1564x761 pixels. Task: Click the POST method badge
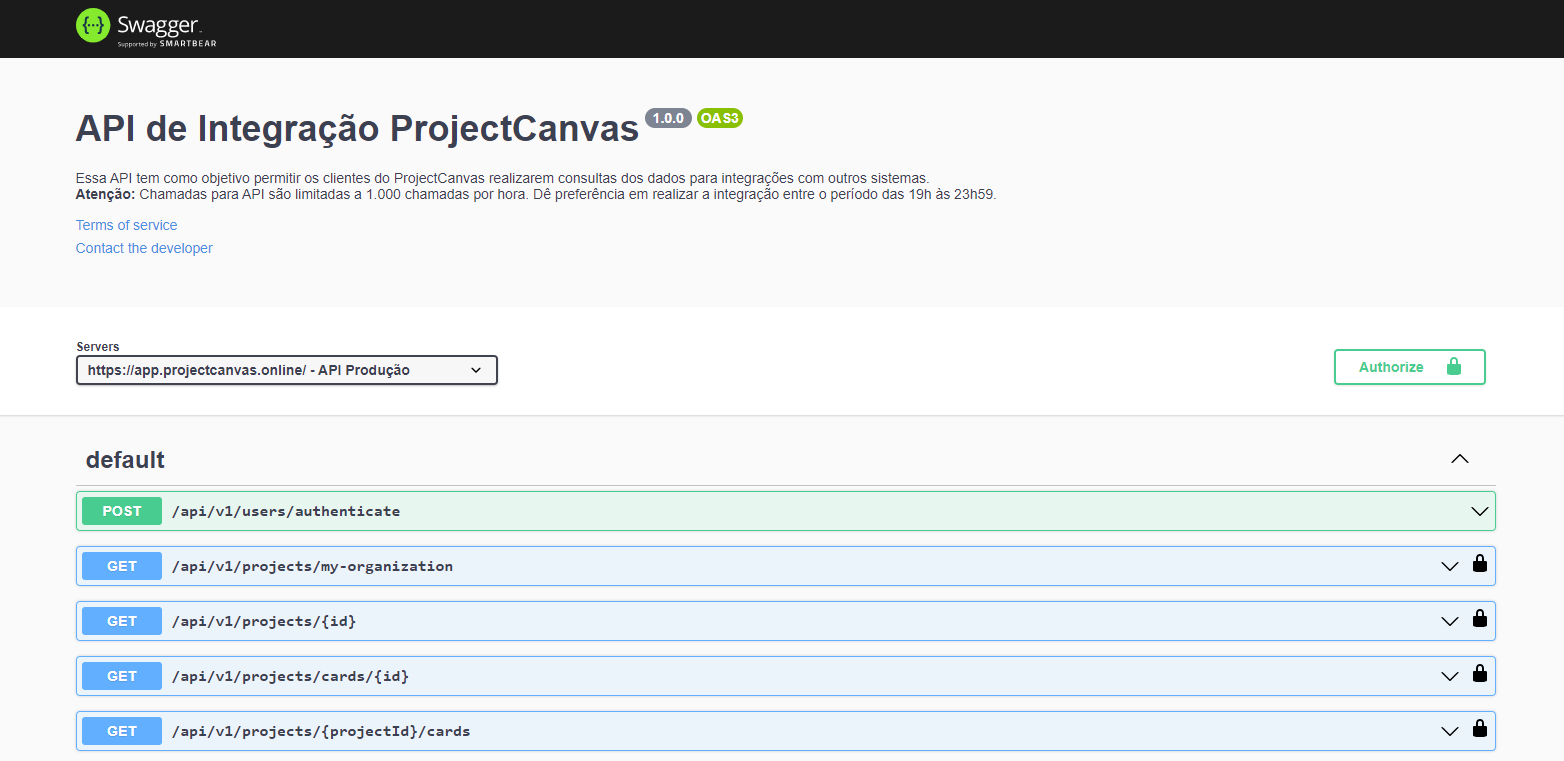coord(122,511)
